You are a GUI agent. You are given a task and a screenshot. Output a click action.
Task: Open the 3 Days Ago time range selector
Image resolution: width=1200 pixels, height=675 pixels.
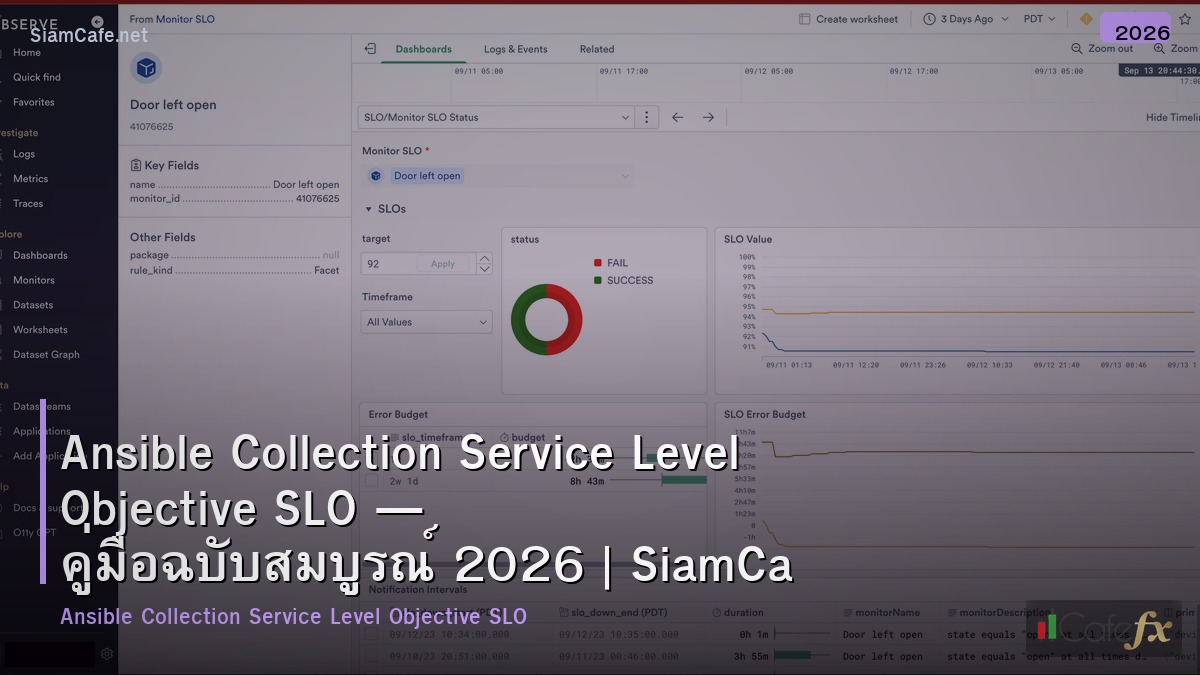pos(963,18)
